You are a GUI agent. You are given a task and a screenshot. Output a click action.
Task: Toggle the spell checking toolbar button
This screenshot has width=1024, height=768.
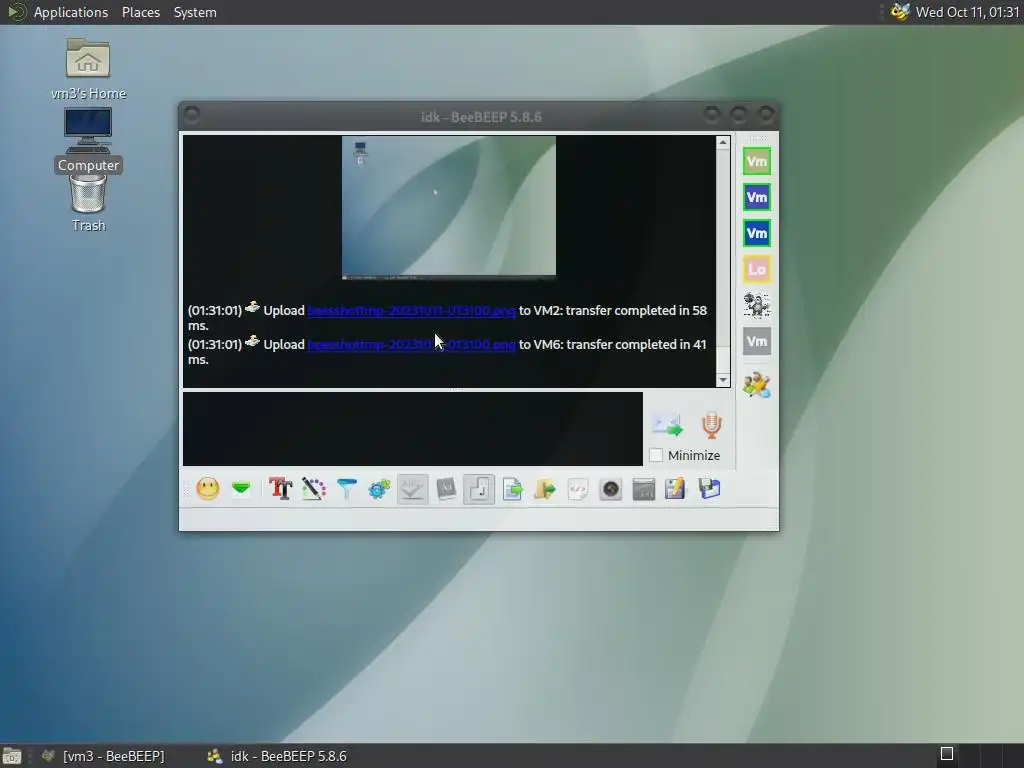[x=413, y=488]
